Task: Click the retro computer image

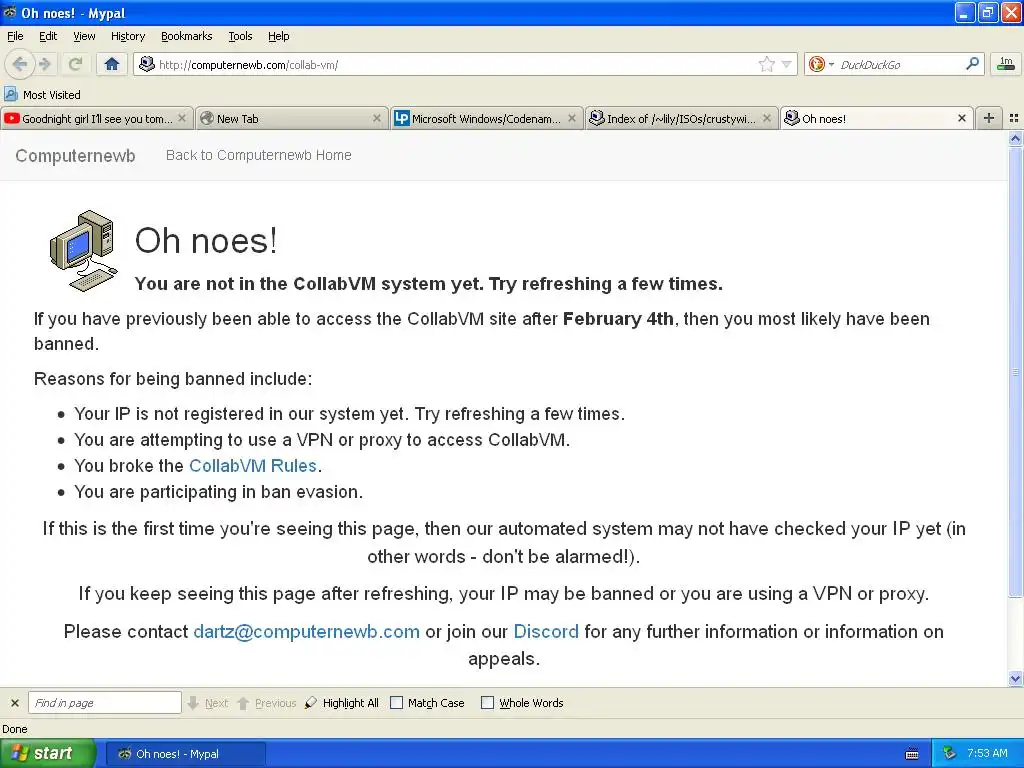Action: pyautogui.click(x=84, y=250)
